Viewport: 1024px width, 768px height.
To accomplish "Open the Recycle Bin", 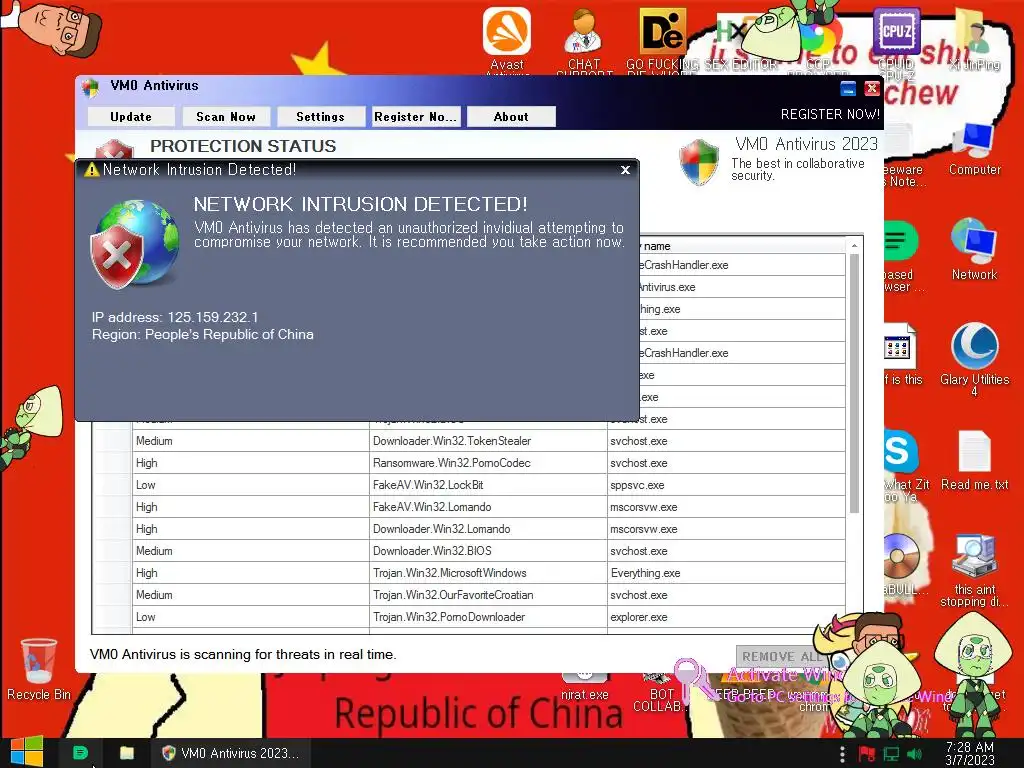I will coord(39,669).
